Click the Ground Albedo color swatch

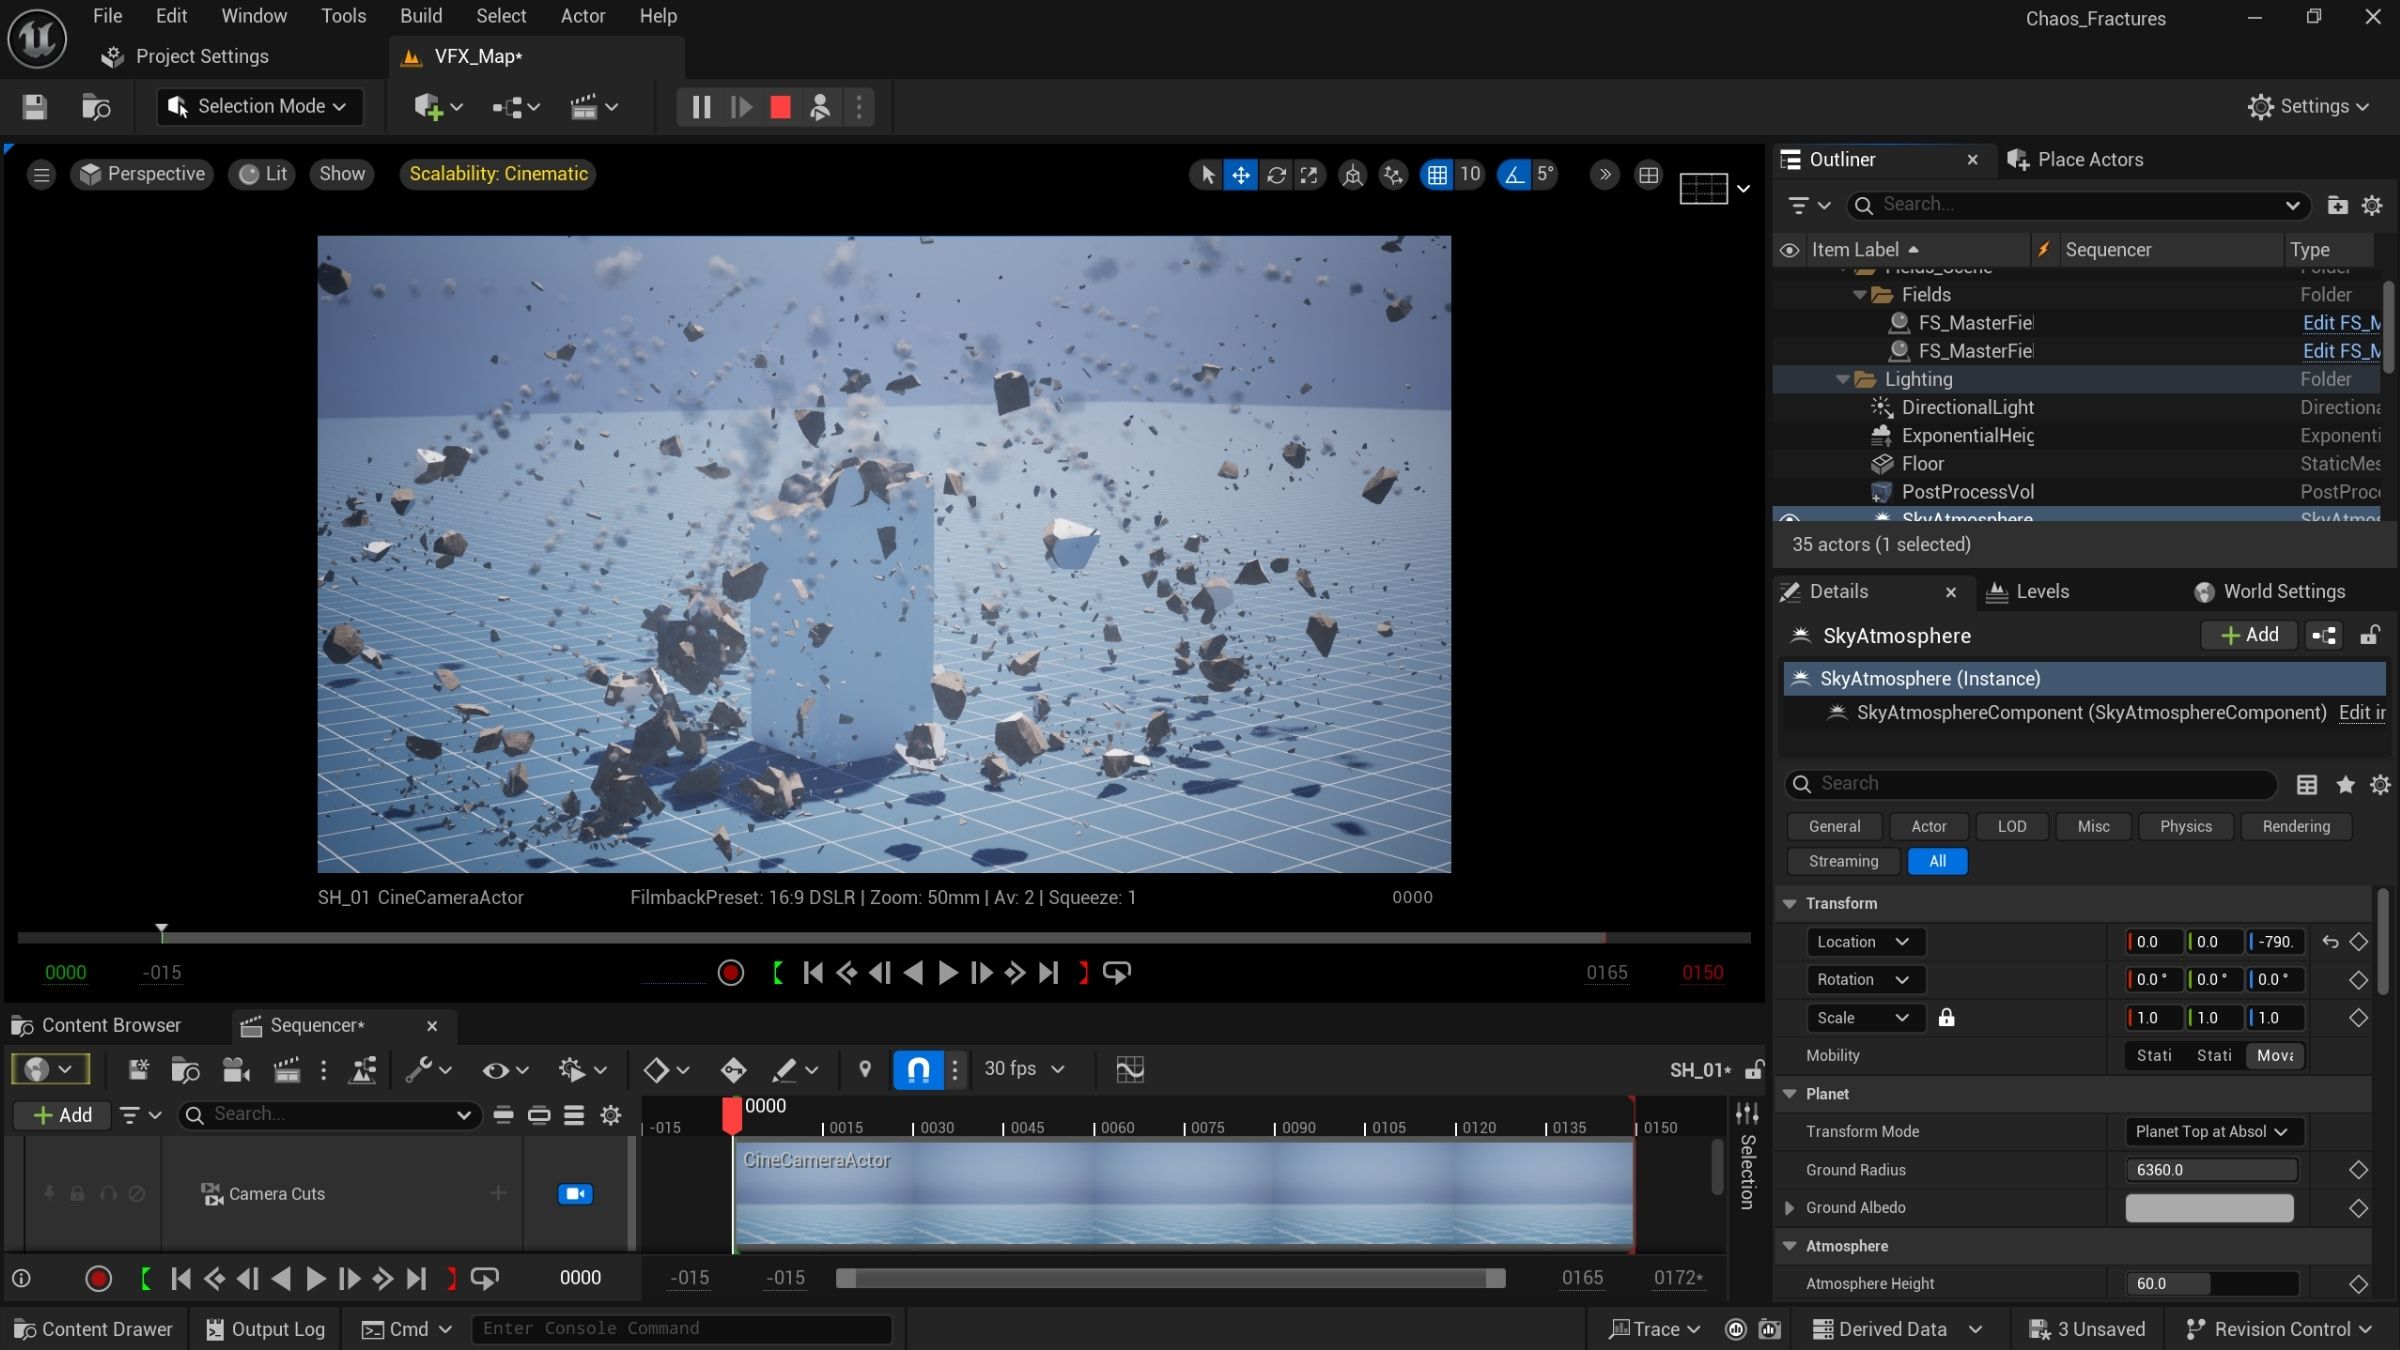tap(2209, 1208)
